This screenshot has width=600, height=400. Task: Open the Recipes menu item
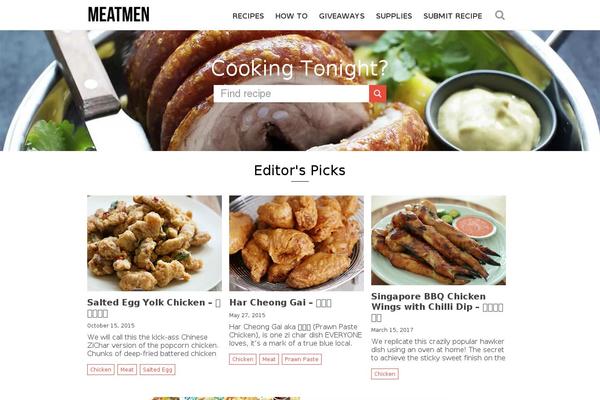(x=248, y=16)
